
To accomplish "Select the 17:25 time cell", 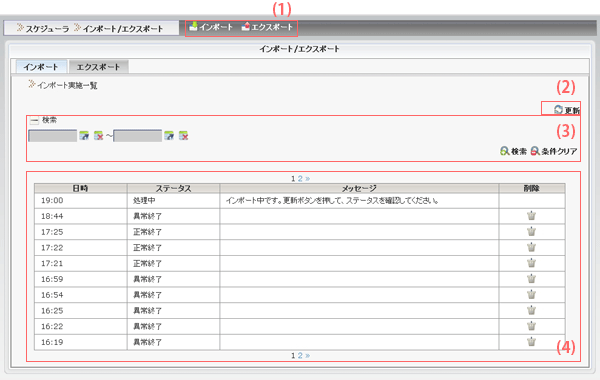I will pyautogui.click(x=81, y=232).
